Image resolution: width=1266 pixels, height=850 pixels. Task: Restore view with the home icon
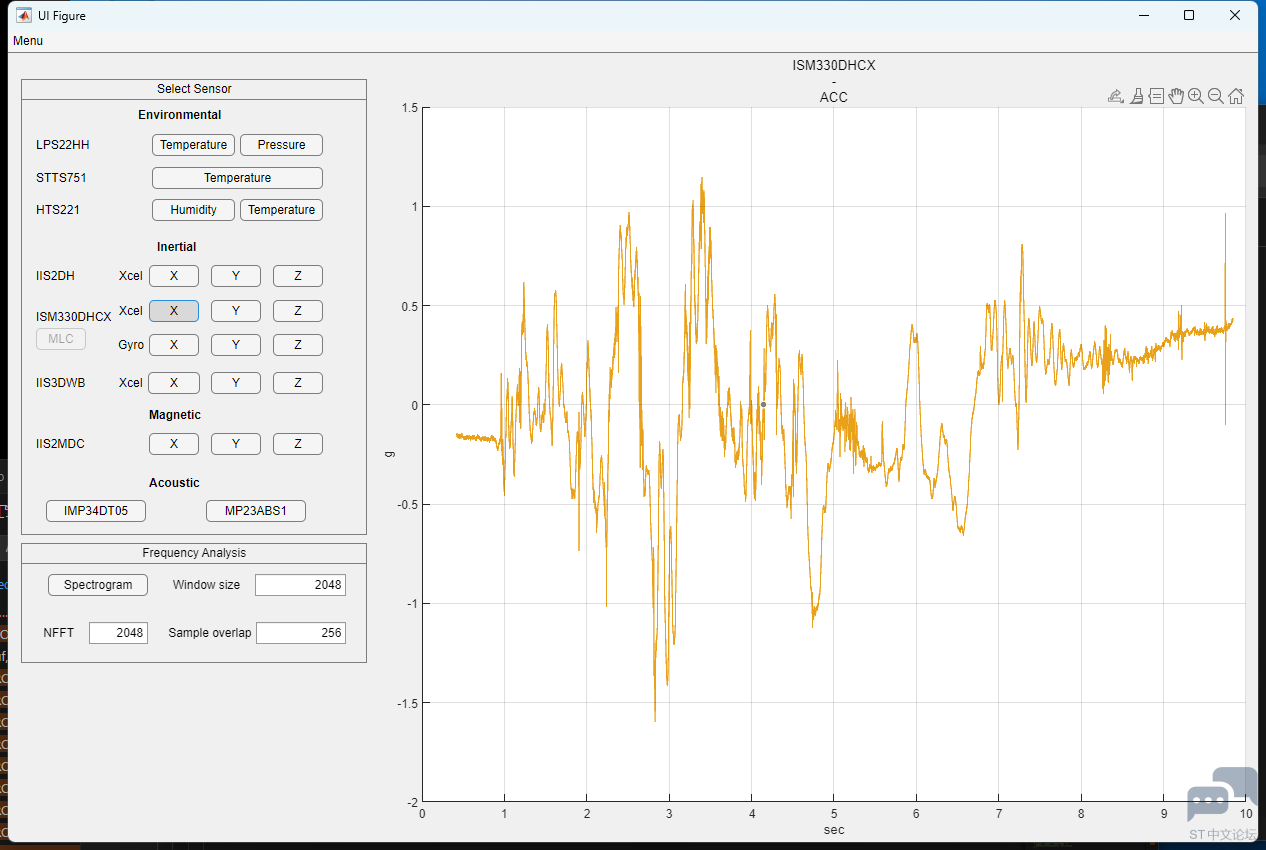pos(1236,96)
